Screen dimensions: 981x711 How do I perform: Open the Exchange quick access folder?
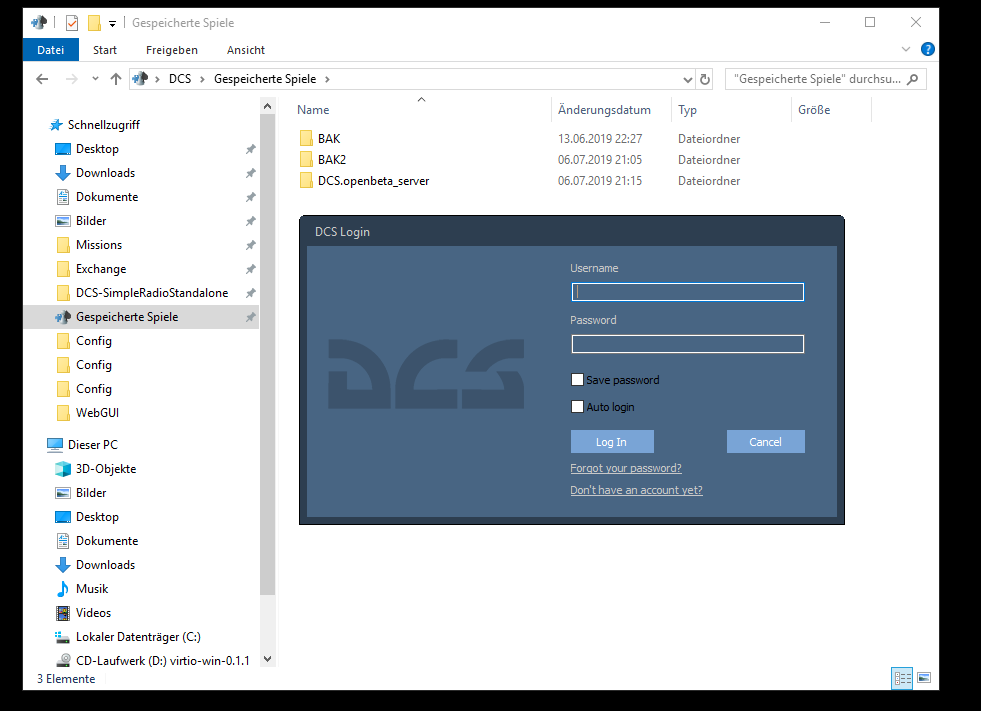(x=101, y=269)
